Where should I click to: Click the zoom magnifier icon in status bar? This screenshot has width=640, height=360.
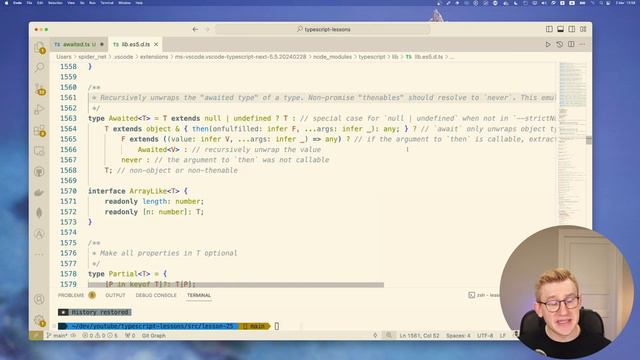(389, 336)
